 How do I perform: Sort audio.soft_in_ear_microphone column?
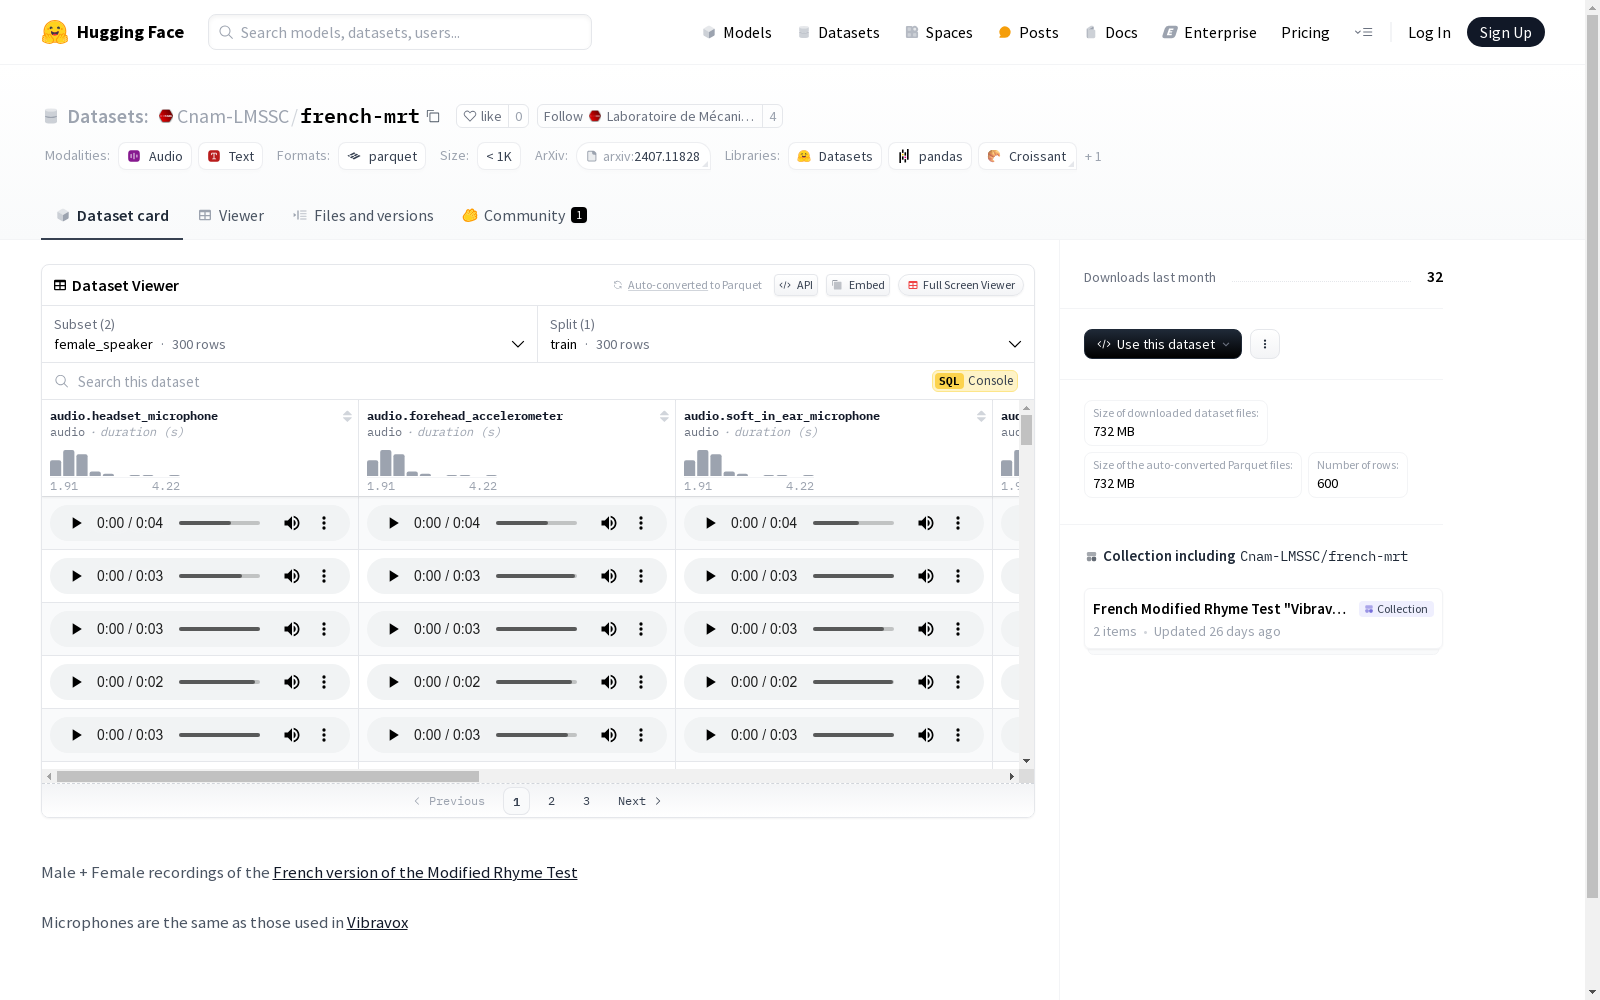point(981,416)
